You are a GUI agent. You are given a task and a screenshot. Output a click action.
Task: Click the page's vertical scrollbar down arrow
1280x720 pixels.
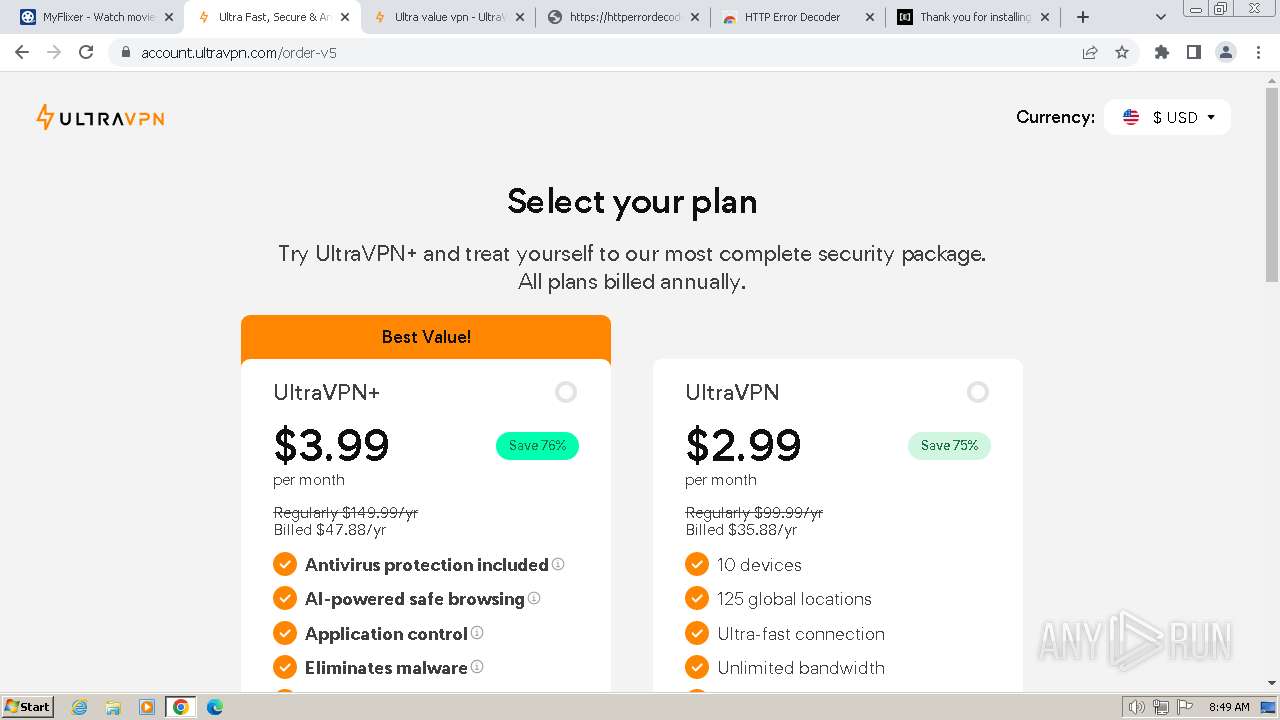(1272, 683)
